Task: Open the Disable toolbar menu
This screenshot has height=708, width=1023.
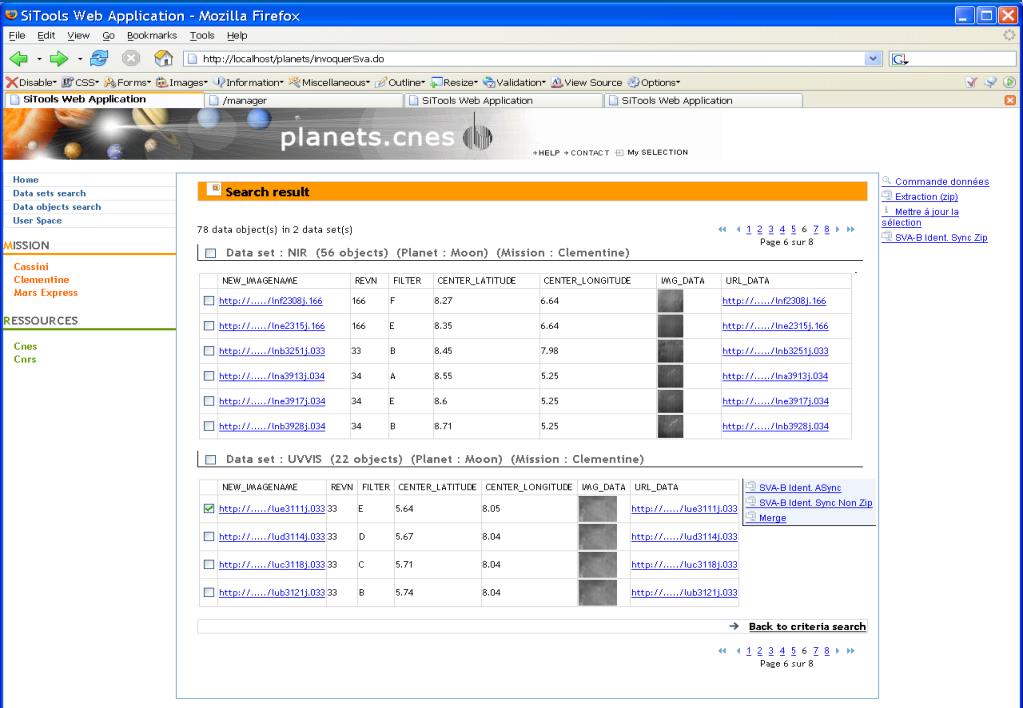Action: click(31, 82)
